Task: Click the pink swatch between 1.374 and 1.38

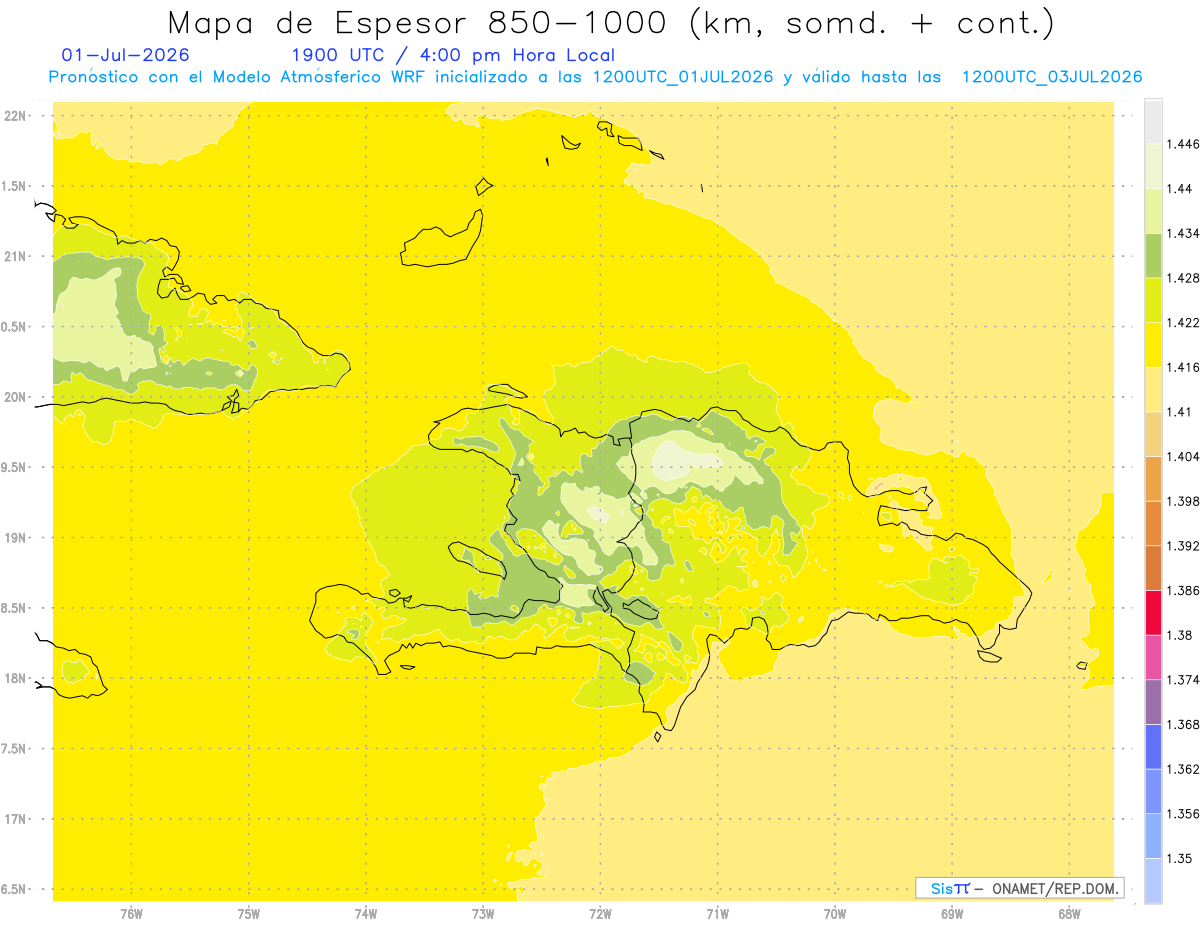Action: click(1153, 657)
